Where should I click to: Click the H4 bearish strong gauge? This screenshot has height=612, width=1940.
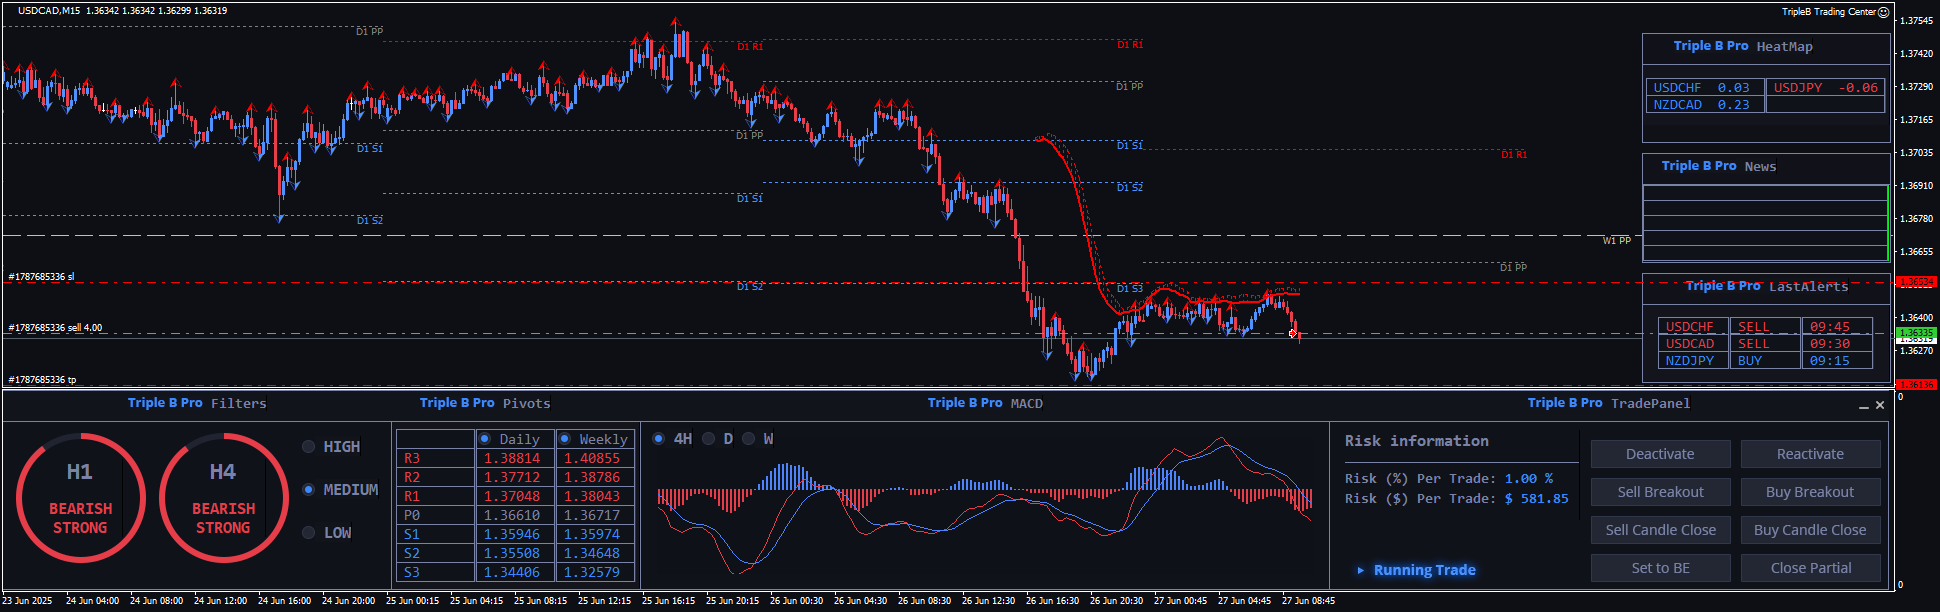pyautogui.click(x=223, y=498)
